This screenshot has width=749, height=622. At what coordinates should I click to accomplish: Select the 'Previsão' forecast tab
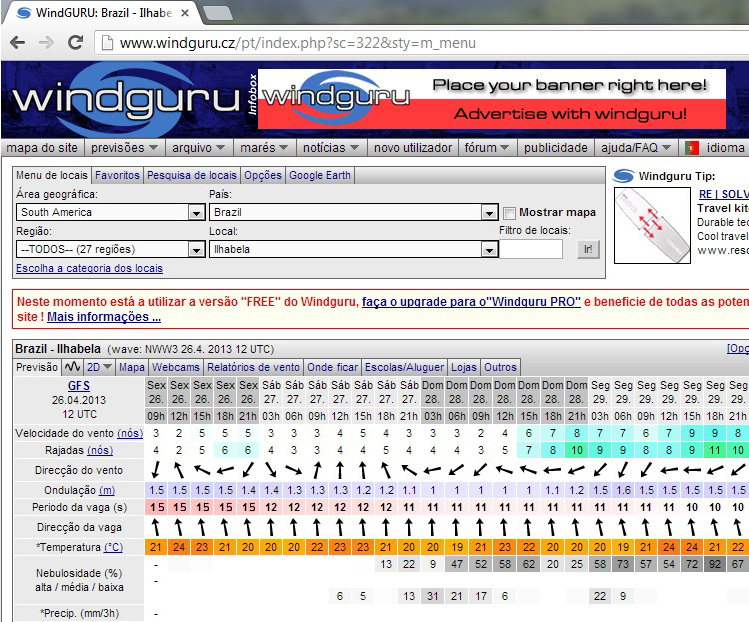pyautogui.click(x=37, y=367)
